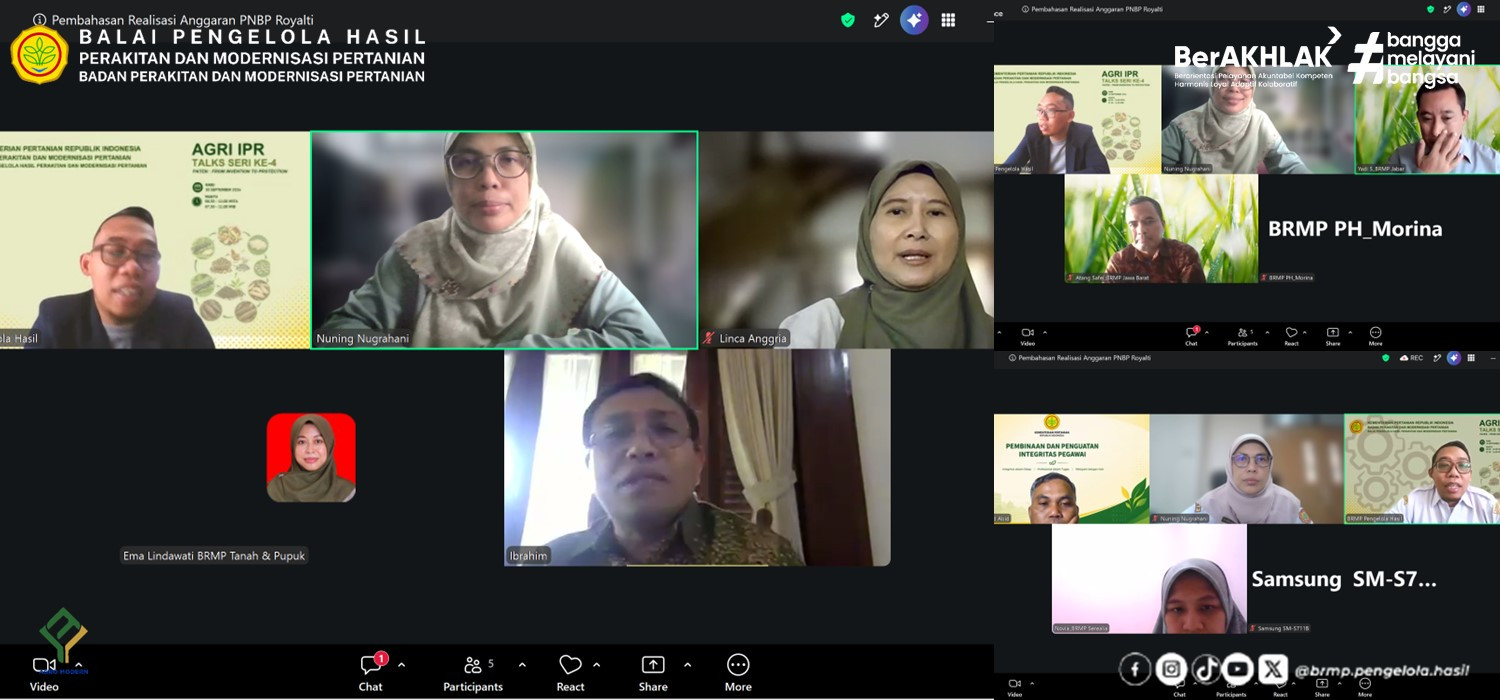The height and width of the screenshot is (700, 1500).
Task: Select Linca Anggria's video tile
Action: click(x=846, y=240)
